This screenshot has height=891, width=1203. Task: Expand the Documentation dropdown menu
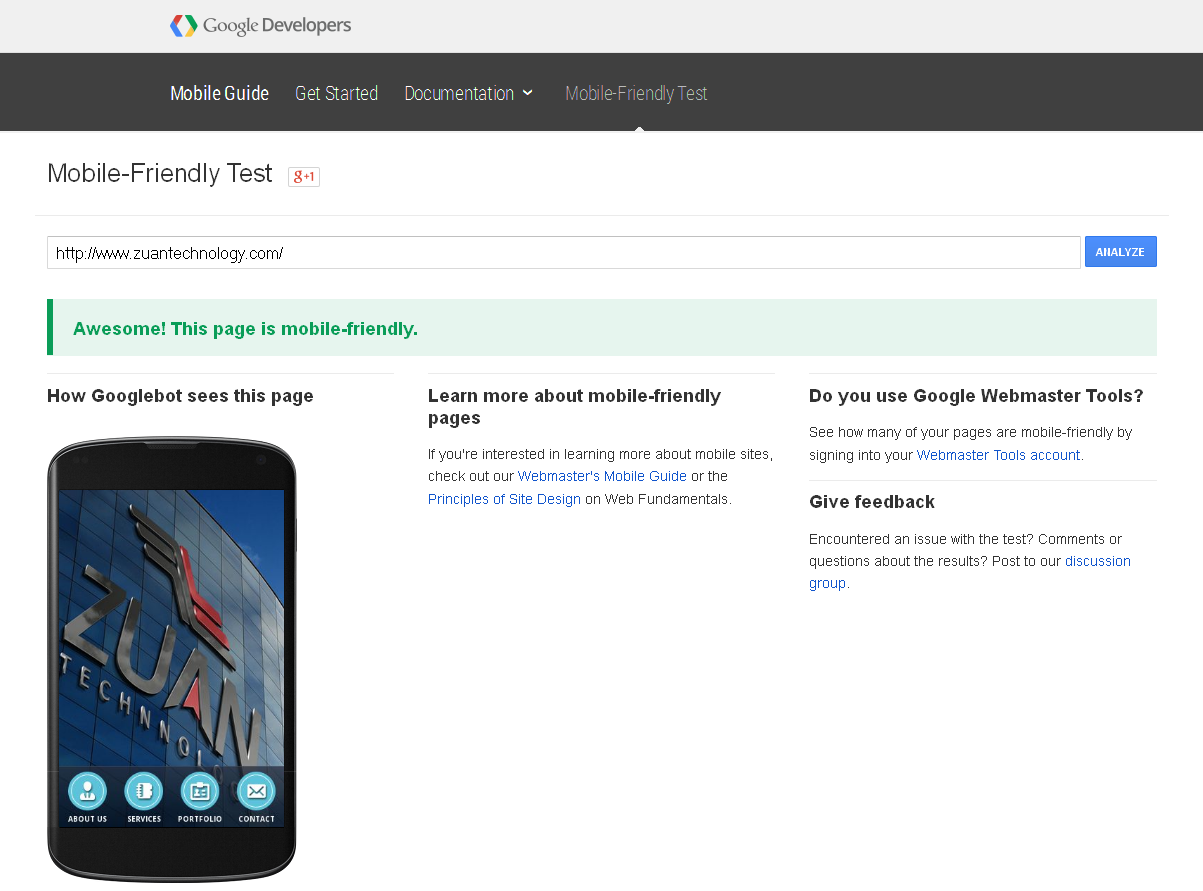point(468,93)
